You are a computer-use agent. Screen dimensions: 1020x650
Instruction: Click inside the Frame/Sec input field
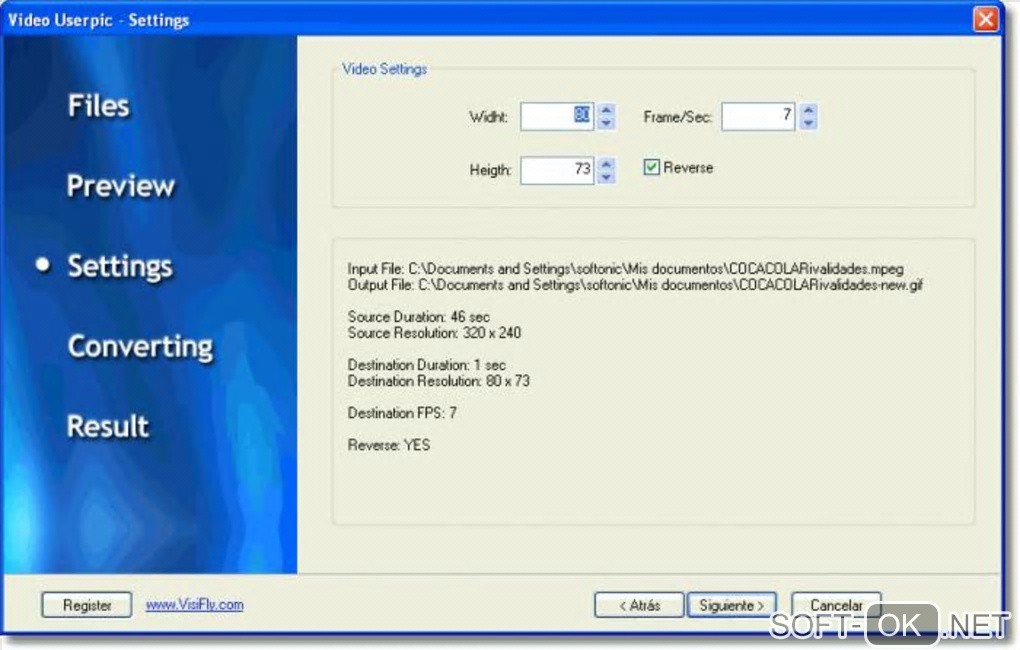[x=758, y=116]
